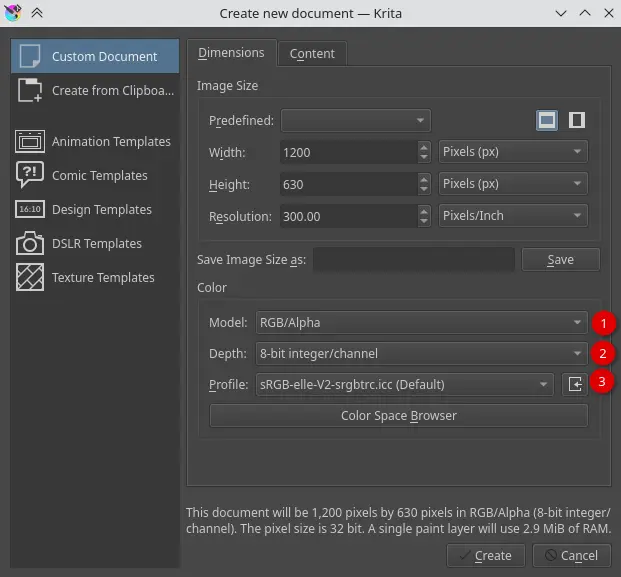
Task: Switch to the Content tab
Action: (x=312, y=53)
